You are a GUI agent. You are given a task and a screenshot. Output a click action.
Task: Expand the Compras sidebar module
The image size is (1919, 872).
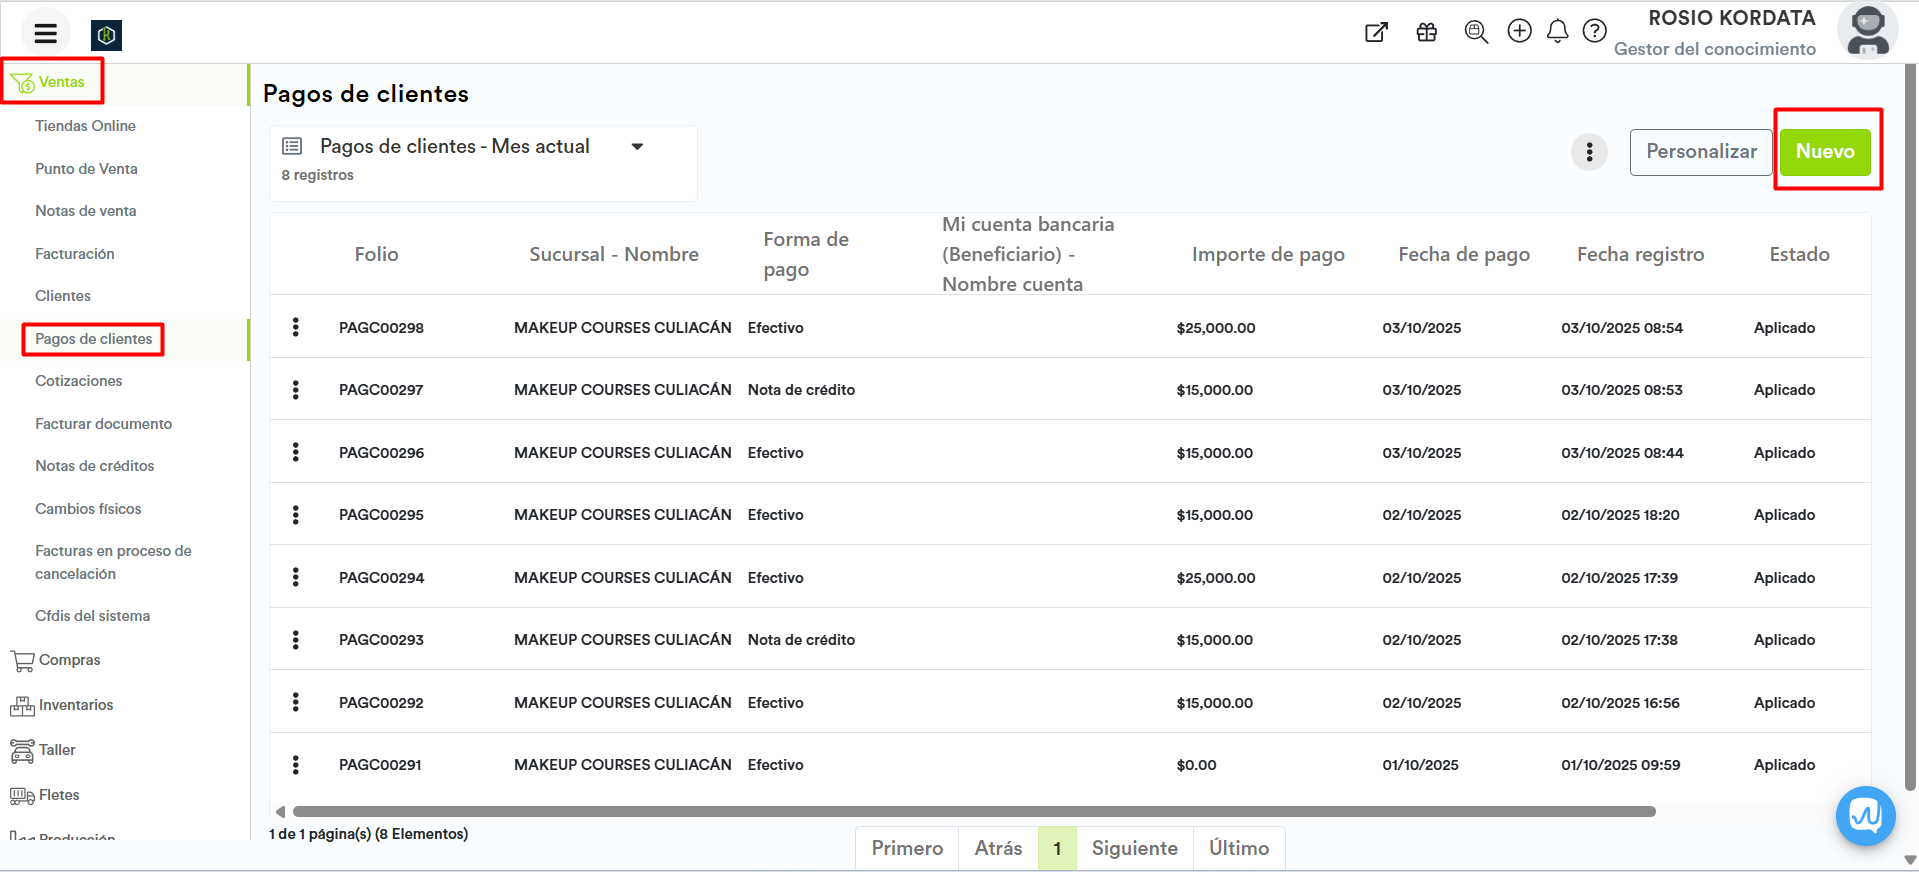(x=69, y=660)
